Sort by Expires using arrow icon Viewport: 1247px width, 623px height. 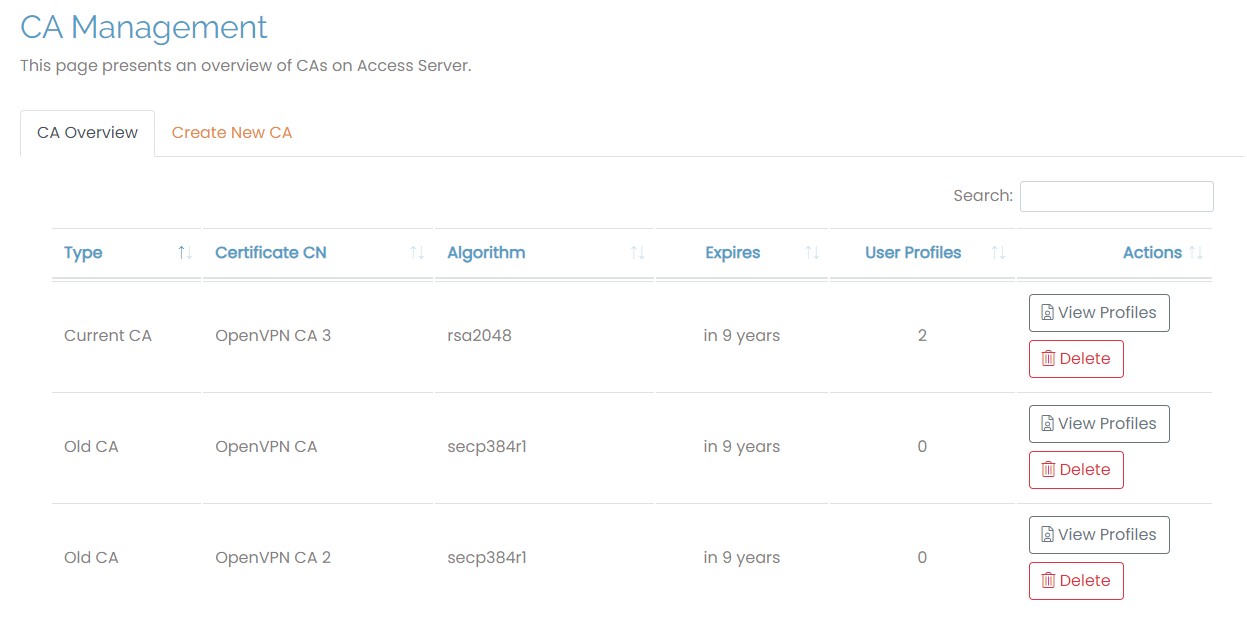[812, 253]
